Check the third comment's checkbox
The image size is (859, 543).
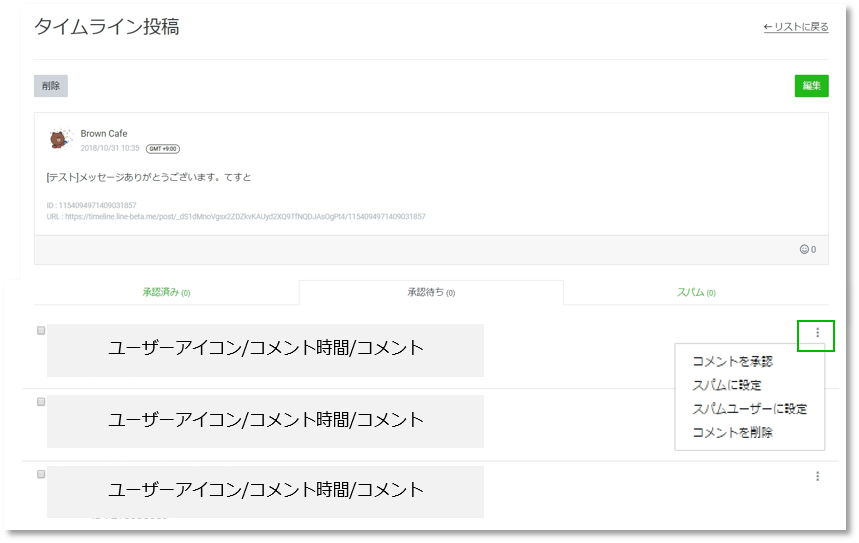click(x=41, y=474)
